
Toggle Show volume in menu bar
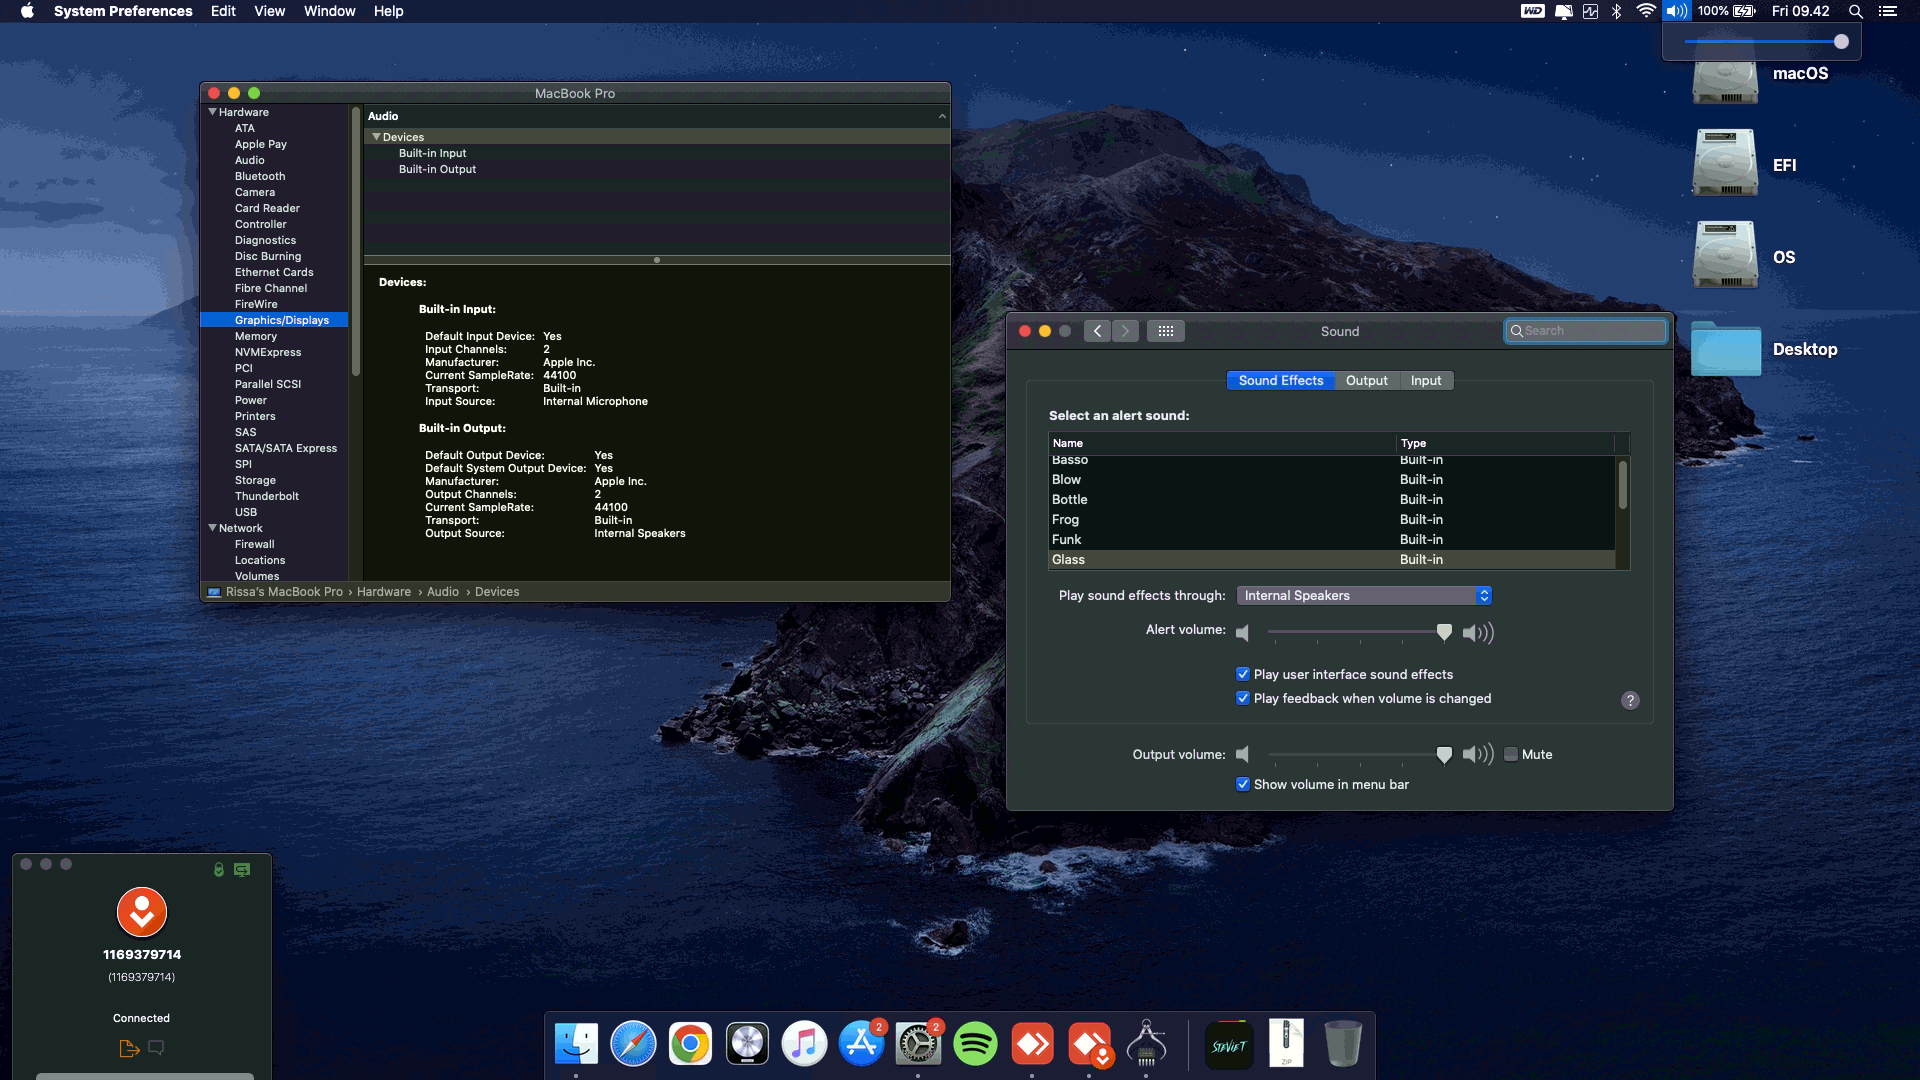(1243, 784)
